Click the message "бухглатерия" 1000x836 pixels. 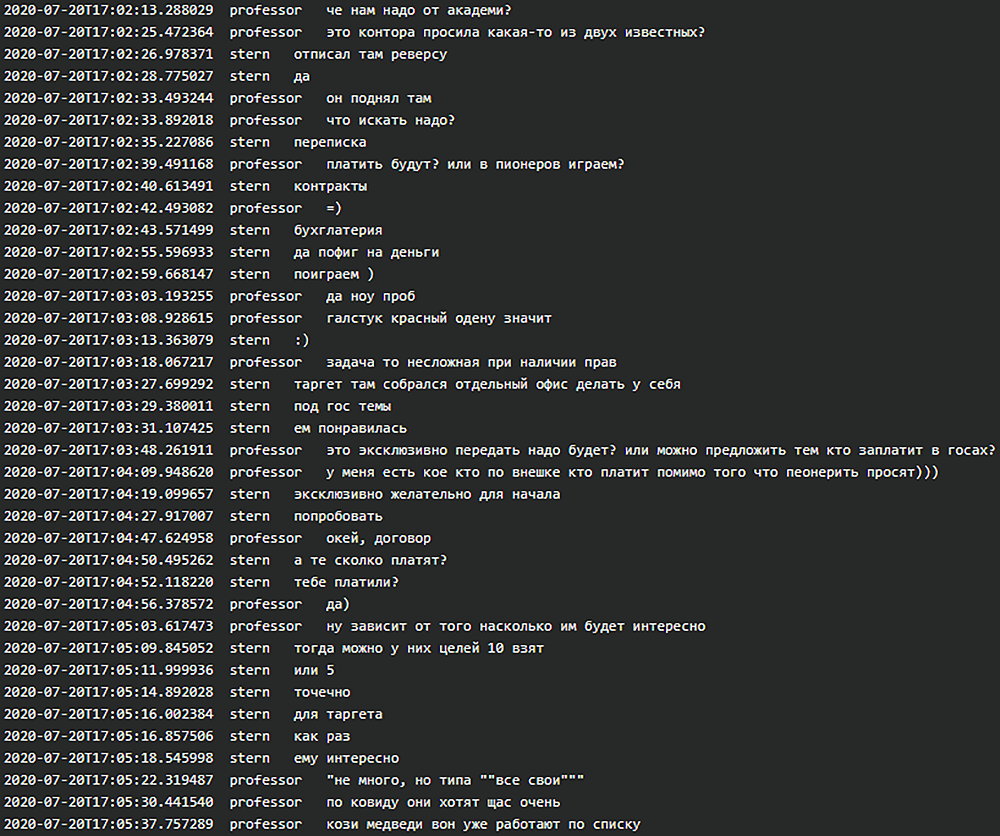pyautogui.click(x=338, y=230)
